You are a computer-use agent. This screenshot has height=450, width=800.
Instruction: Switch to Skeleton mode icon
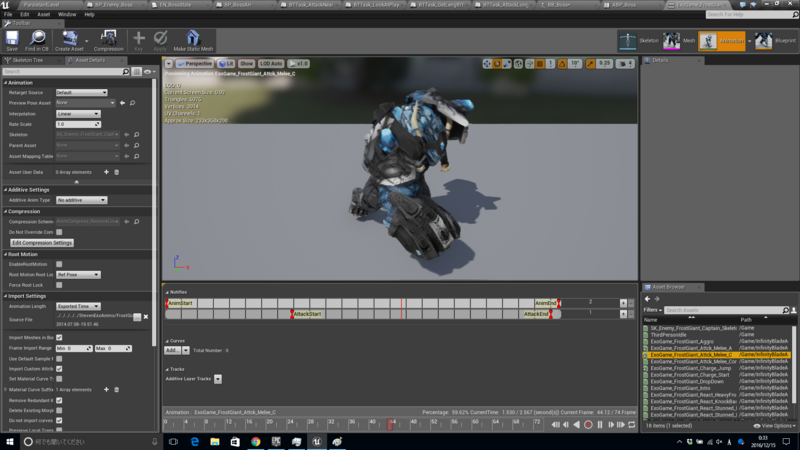tap(628, 41)
